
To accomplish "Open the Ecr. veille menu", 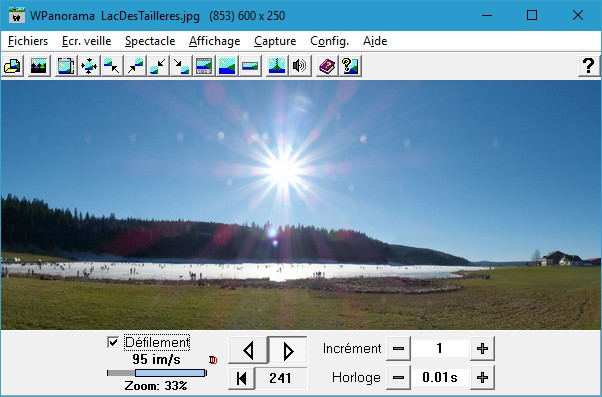I will point(86,41).
